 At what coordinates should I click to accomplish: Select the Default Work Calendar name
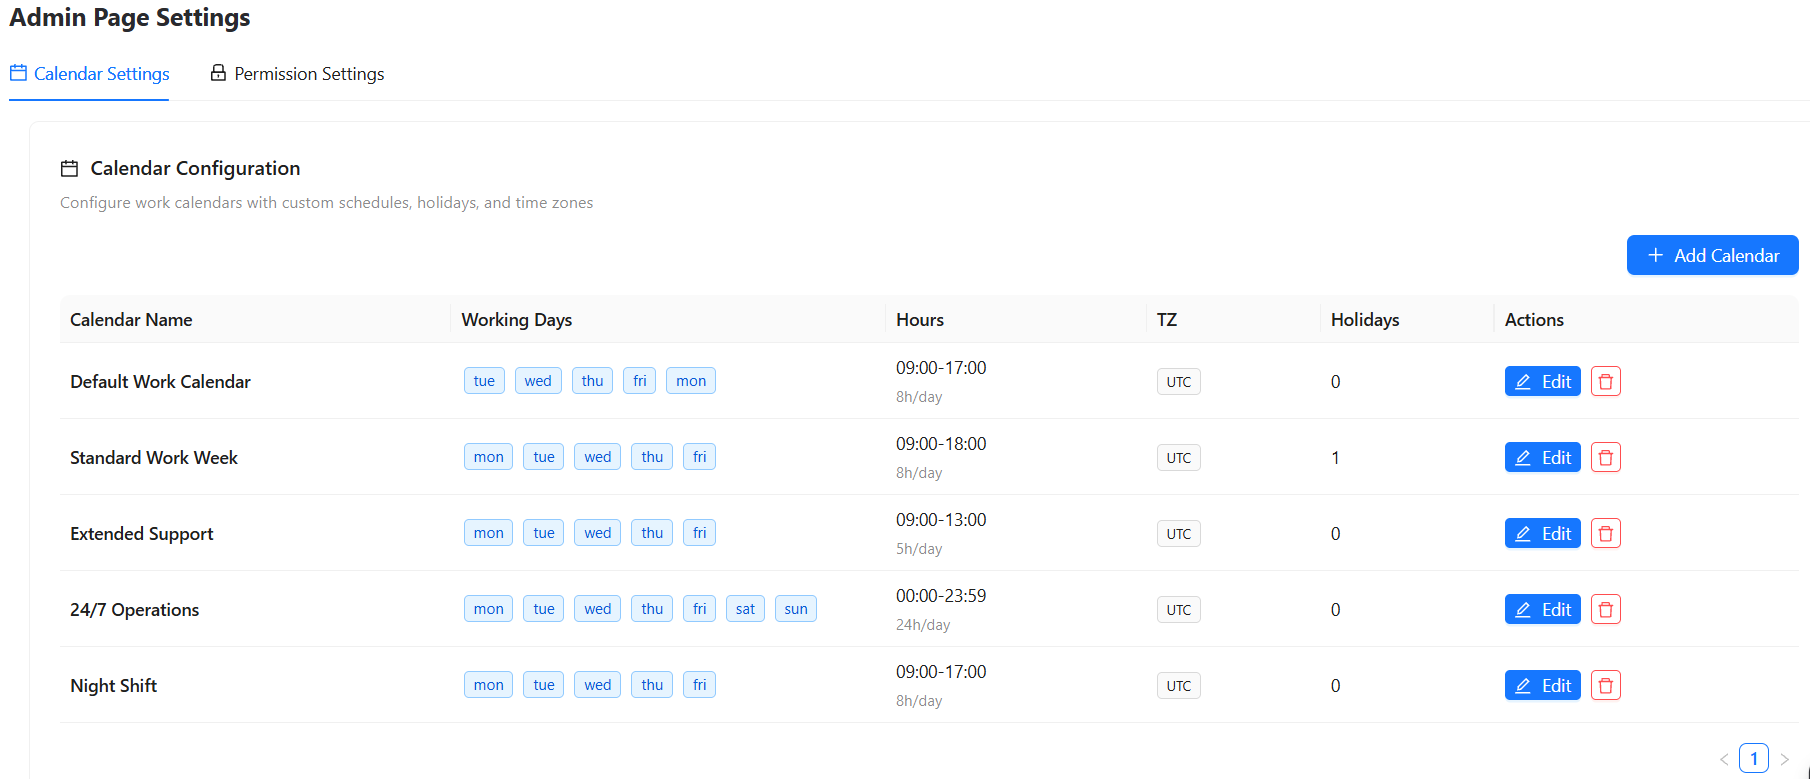pyautogui.click(x=160, y=381)
